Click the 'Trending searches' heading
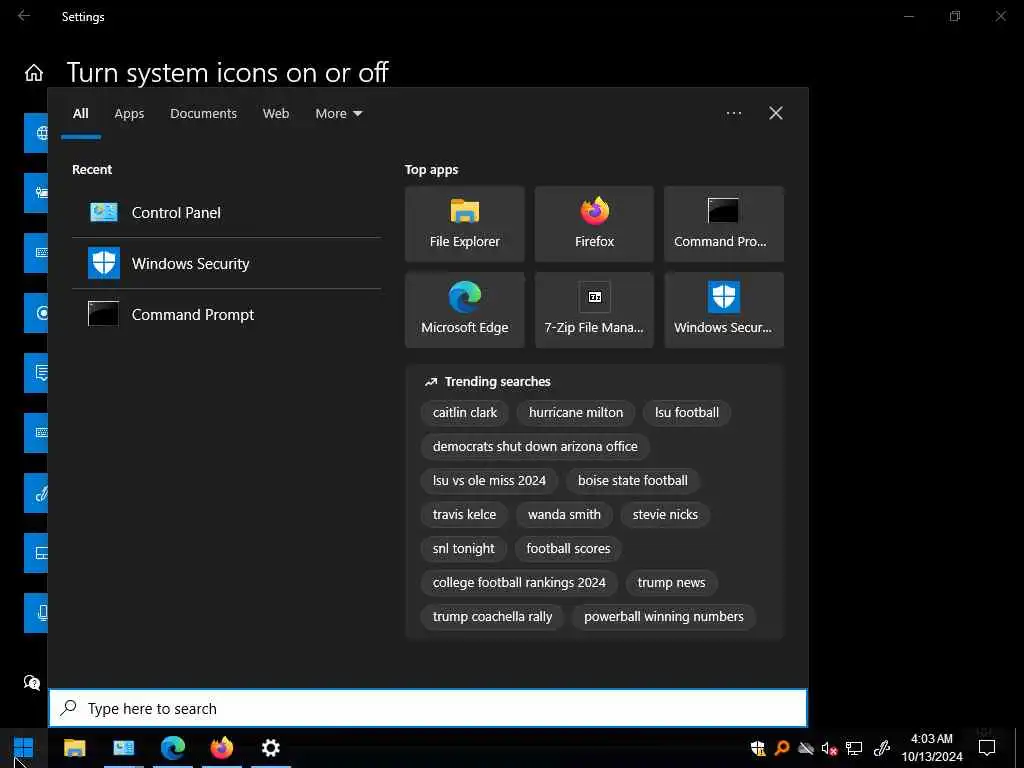The height and width of the screenshot is (768, 1024). coord(498,381)
